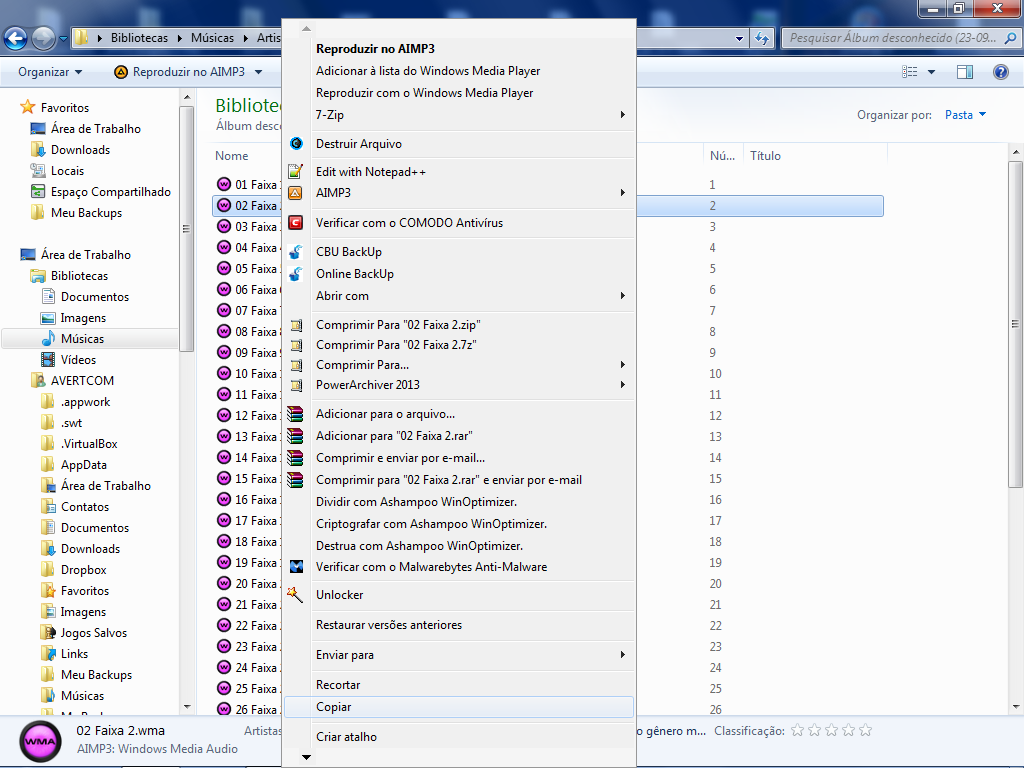
Task: Click the WMA icon of 01 Faixa
Action: 224,184
